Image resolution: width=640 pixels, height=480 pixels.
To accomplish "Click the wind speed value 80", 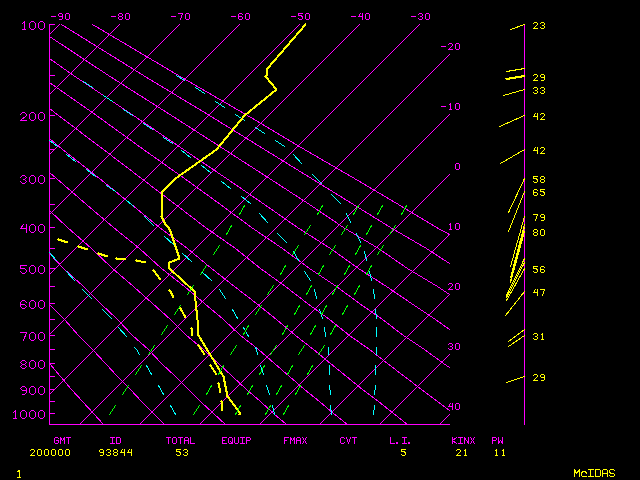I will click(x=538, y=233).
